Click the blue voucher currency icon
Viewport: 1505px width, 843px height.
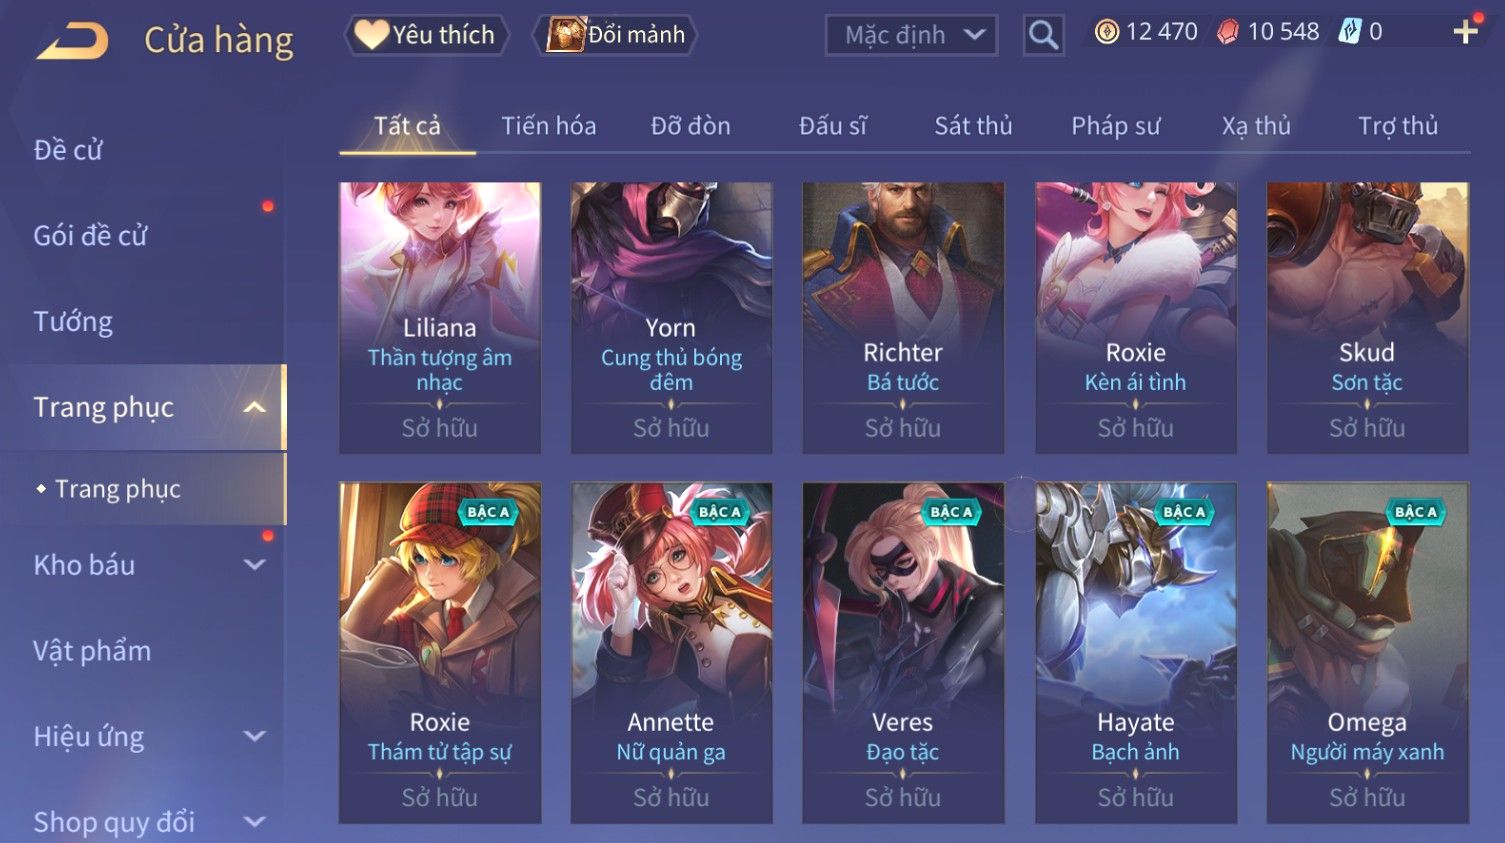tap(1350, 32)
